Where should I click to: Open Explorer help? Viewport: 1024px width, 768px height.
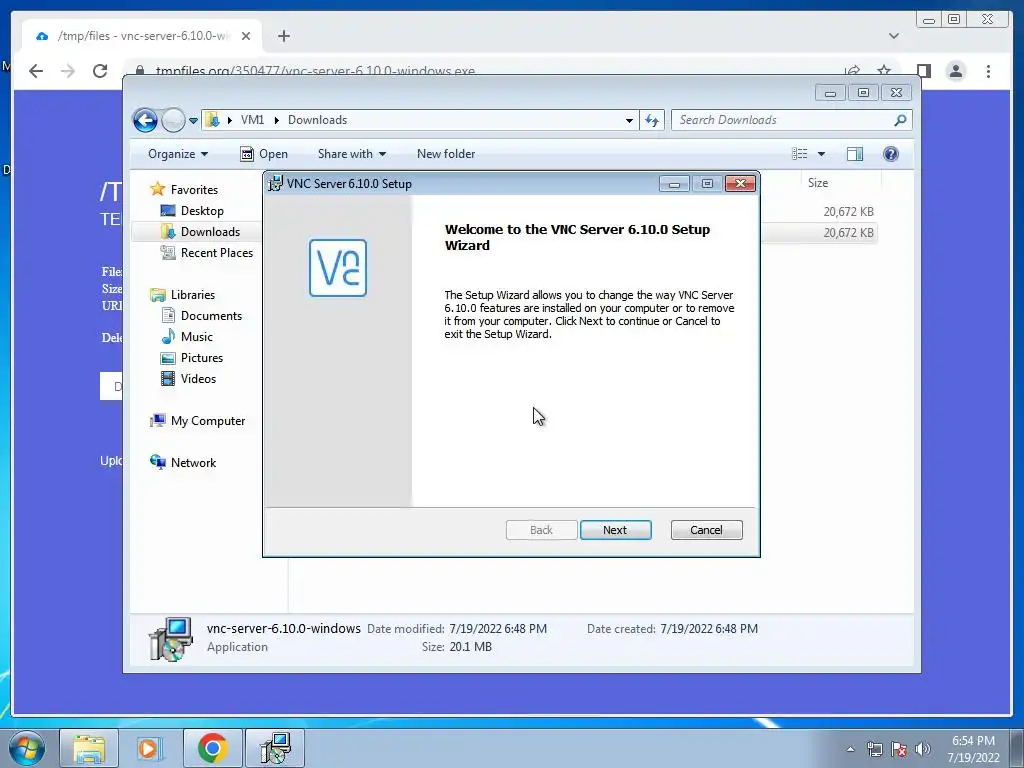tap(891, 154)
